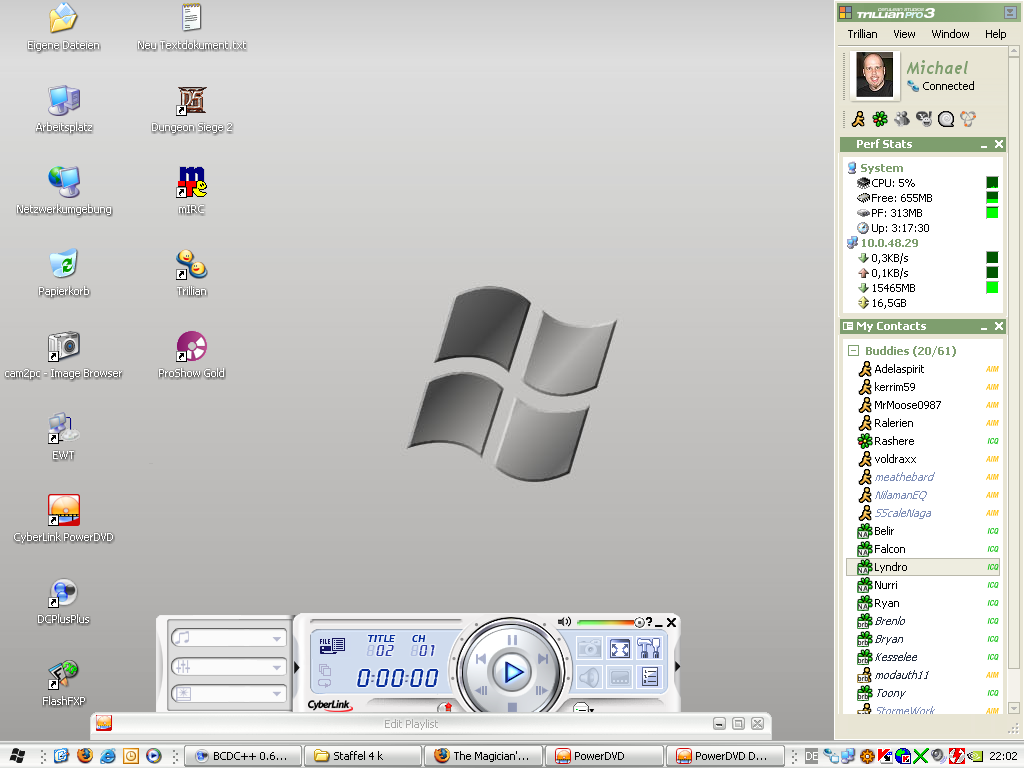Open the Trillian menu
The image size is (1024, 768).
(862, 34)
